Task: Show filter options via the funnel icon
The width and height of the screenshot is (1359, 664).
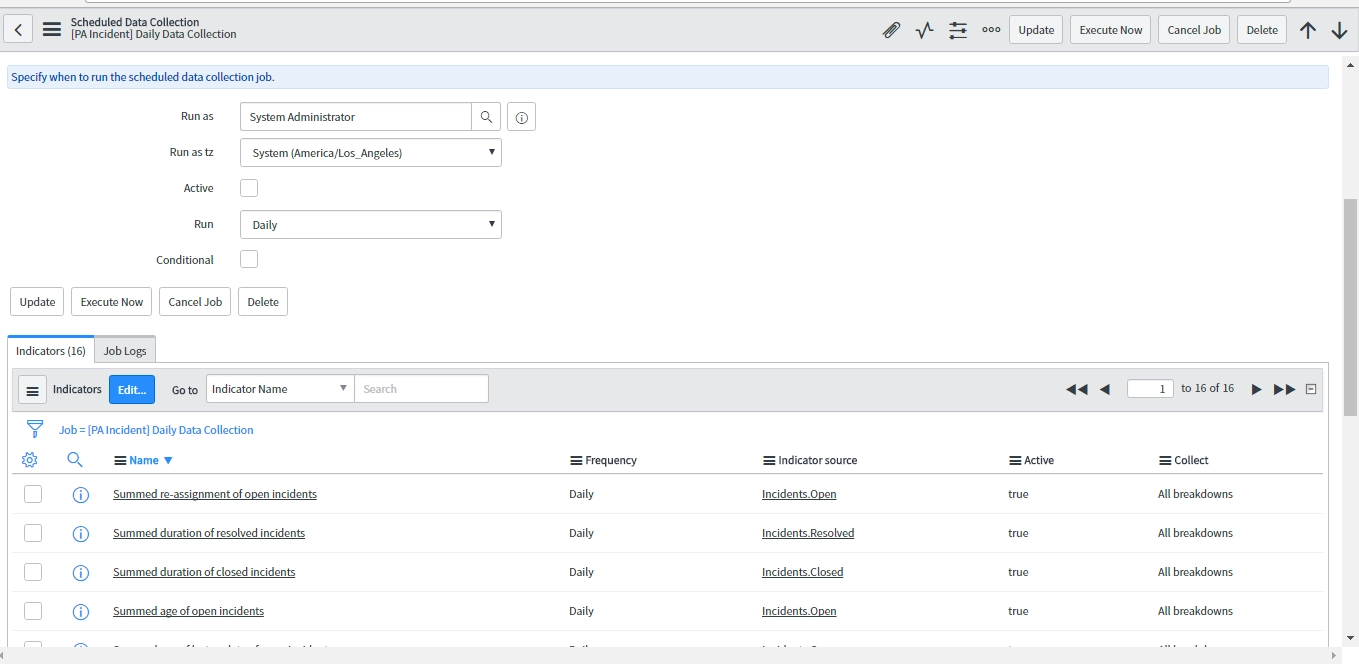Action: click(35, 428)
